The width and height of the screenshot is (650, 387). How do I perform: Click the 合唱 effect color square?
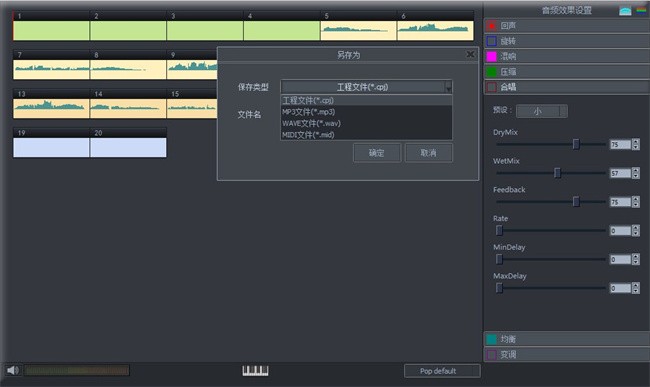click(492, 87)
